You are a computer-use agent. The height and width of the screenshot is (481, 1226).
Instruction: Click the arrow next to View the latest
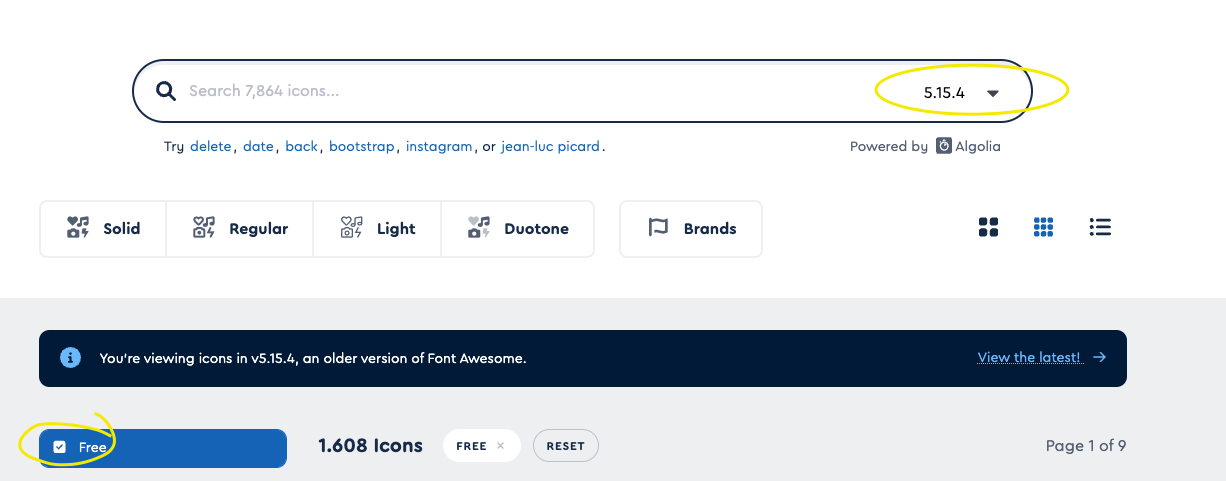coord(1100,357)
